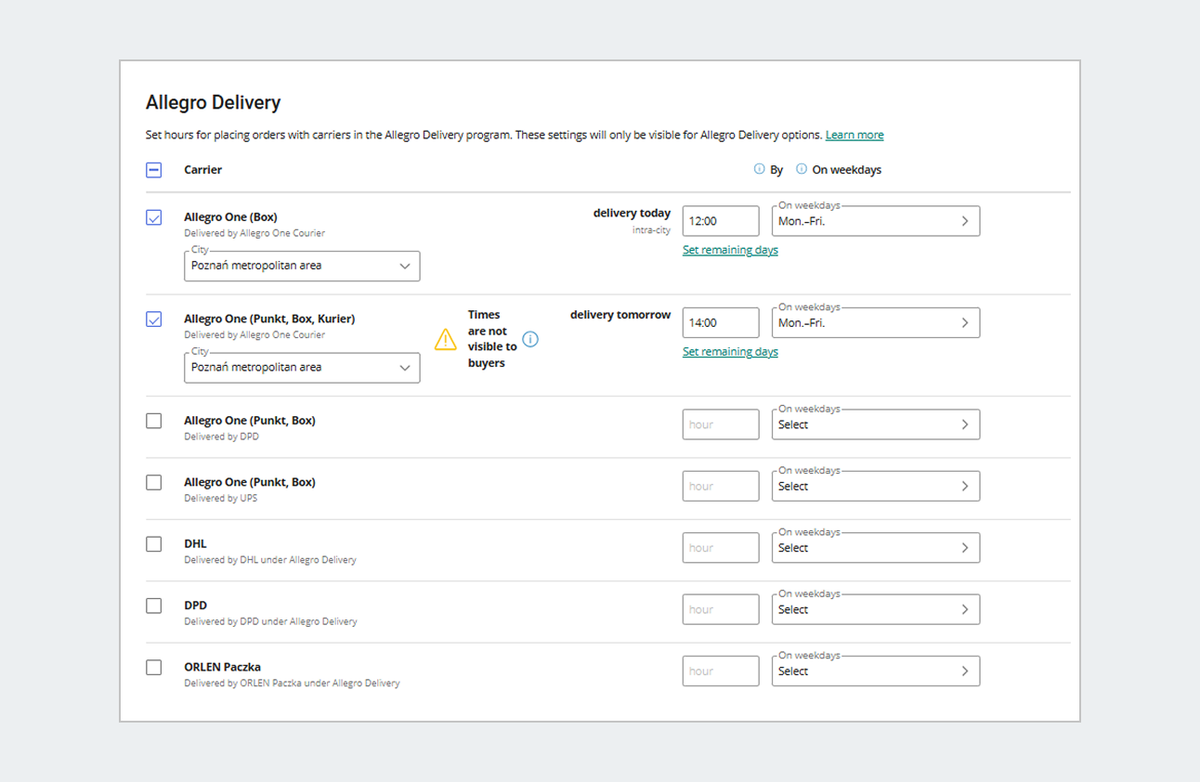Open the weekdays selector in DPD row
This screenshot has height=782, width=1200.
click(875, 610)
